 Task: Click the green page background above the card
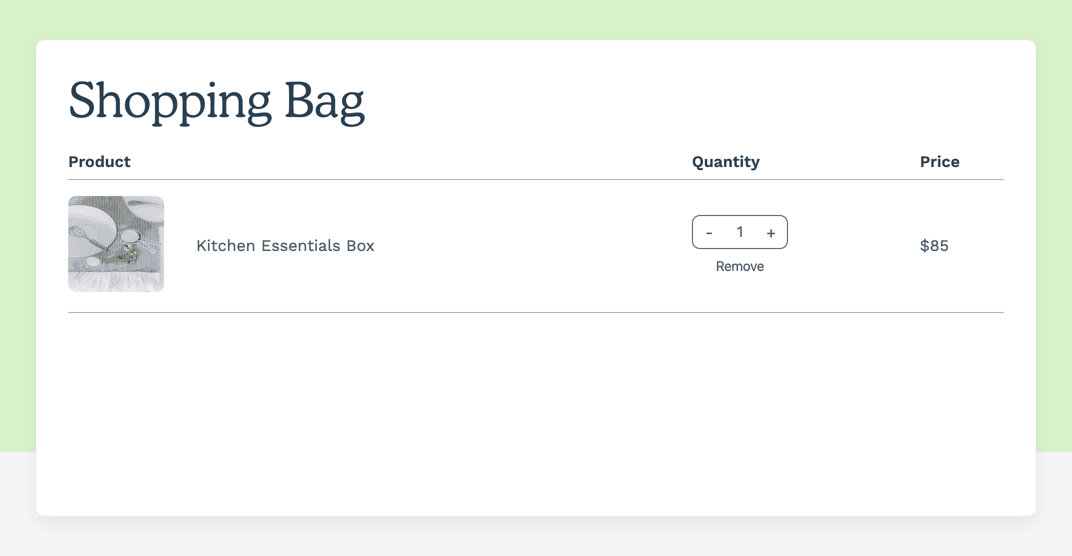point(536,18)
